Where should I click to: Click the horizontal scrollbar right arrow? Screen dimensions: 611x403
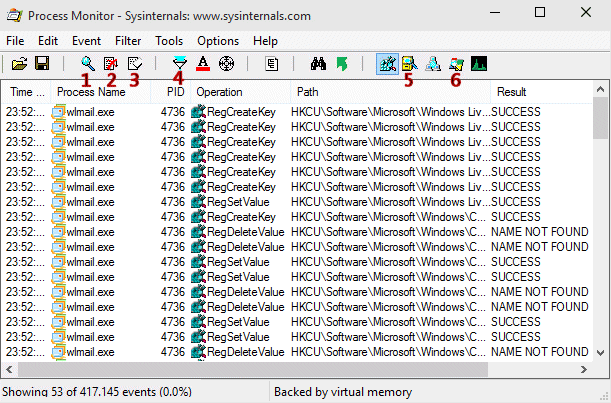[584, 369]
